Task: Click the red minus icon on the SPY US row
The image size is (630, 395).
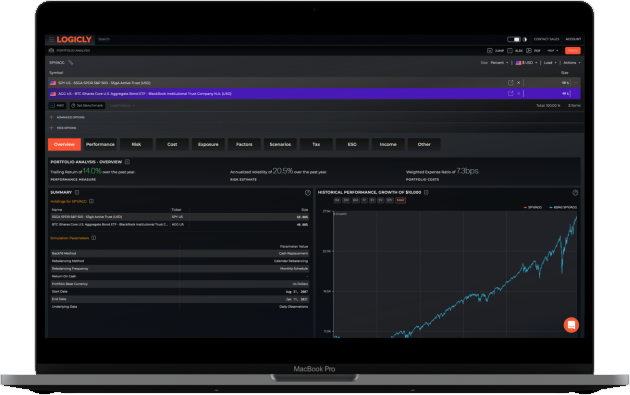Action: 576,83
